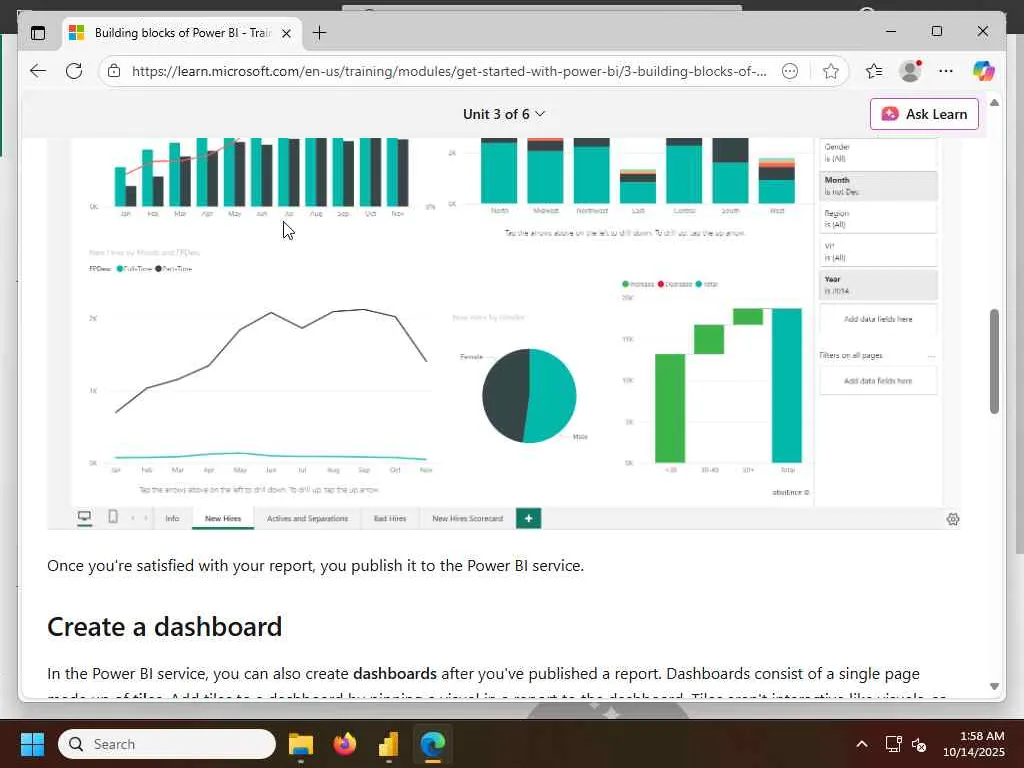The image size is (1024, 768).
Task: Open the browser profile menu
Action: (x=910, y=71)
